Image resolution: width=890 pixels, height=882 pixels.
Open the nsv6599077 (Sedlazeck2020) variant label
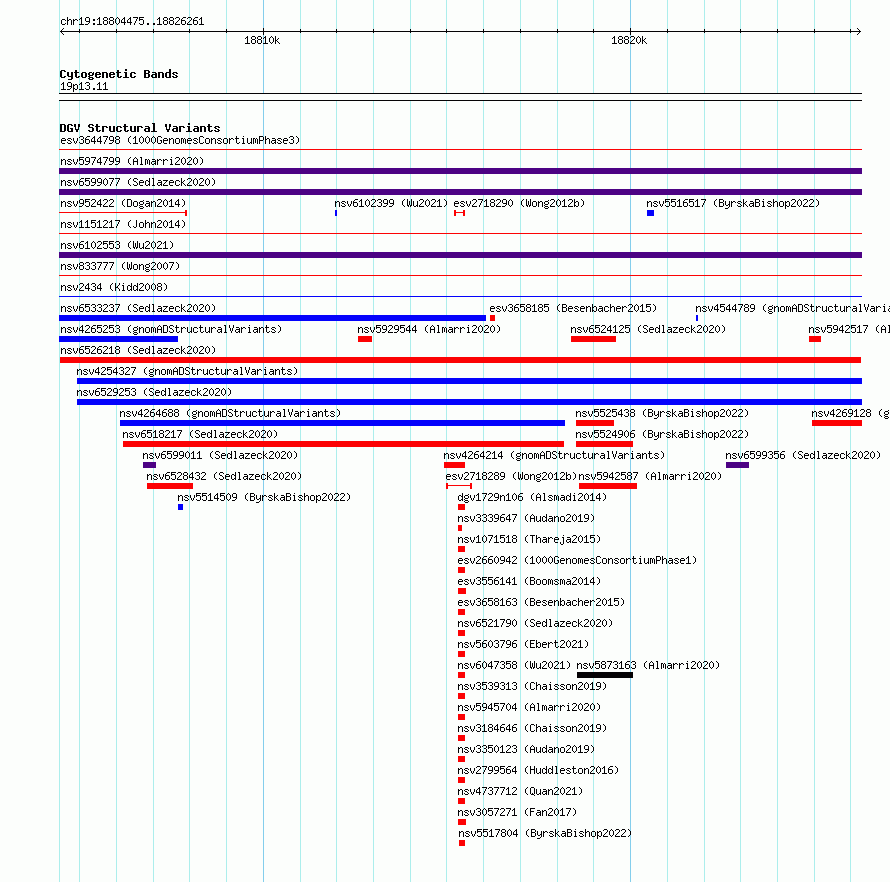click(138, 182)
